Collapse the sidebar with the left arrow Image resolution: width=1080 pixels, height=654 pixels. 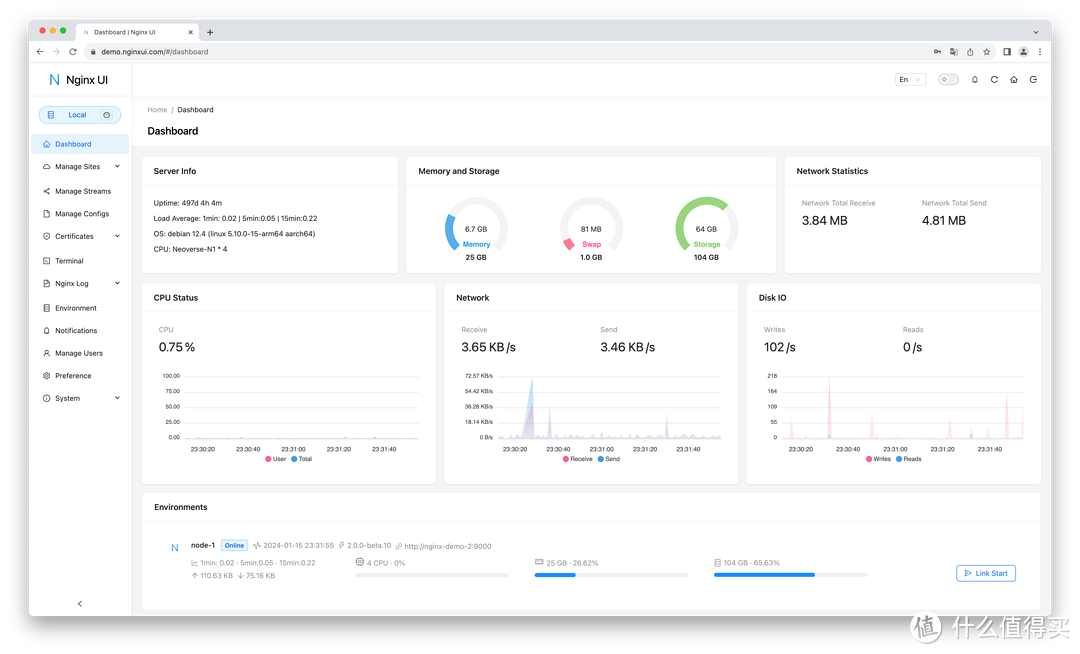pos(80,603)
